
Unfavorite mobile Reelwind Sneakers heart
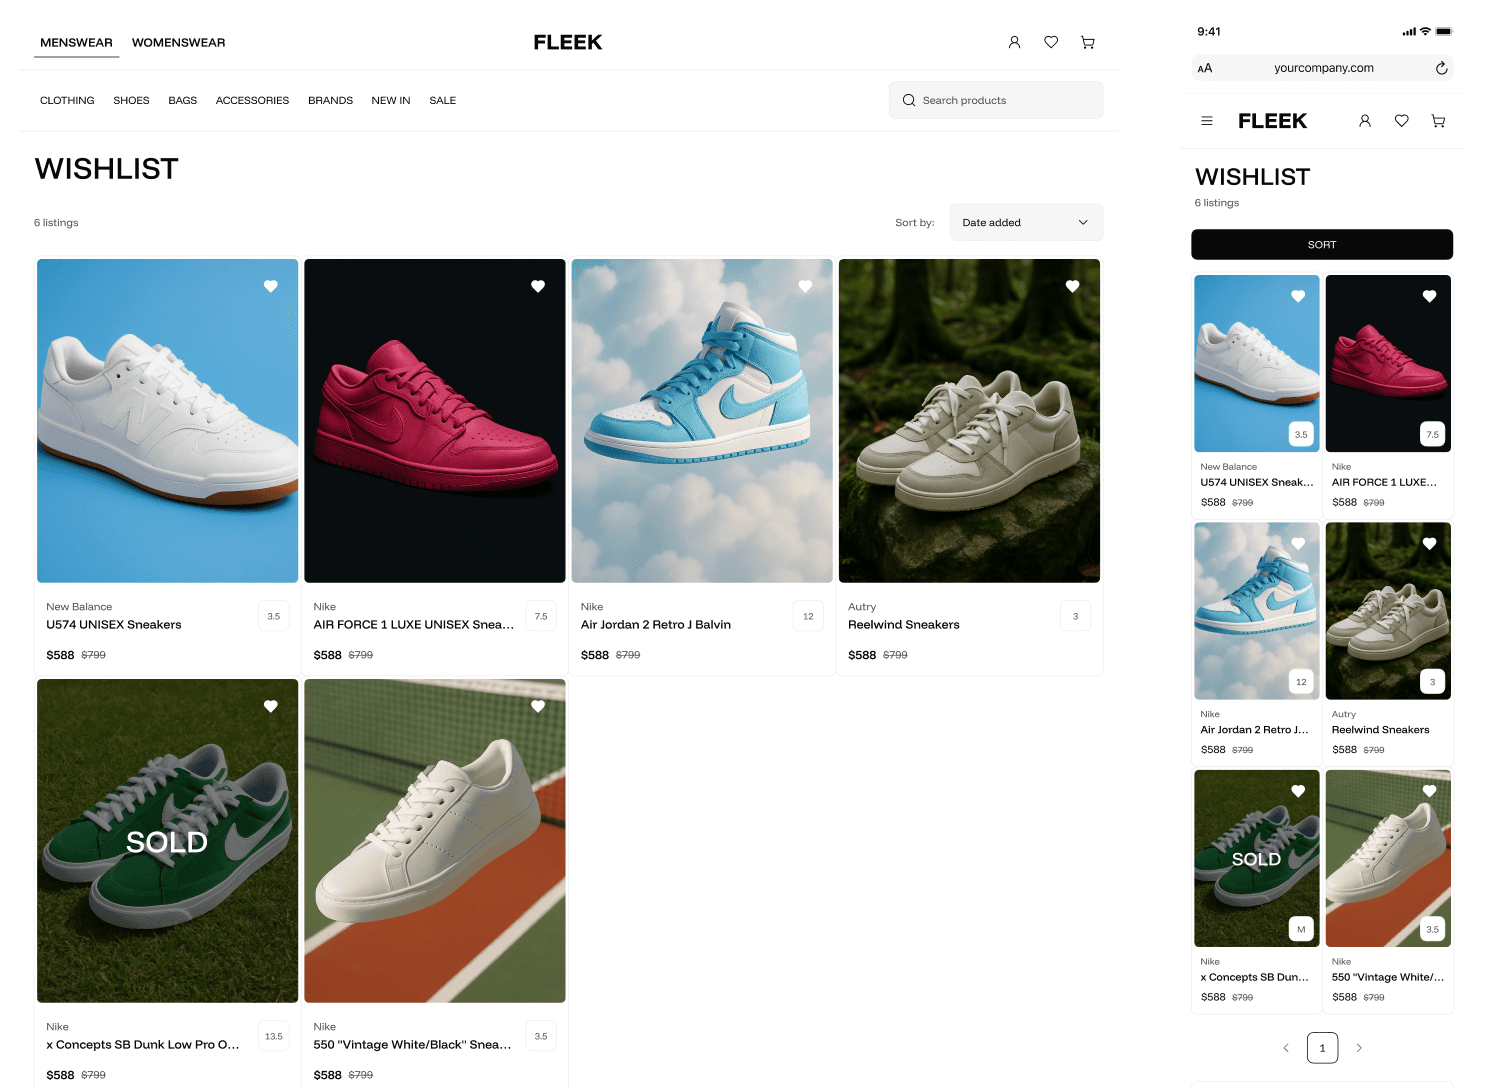coord(1429,543)
